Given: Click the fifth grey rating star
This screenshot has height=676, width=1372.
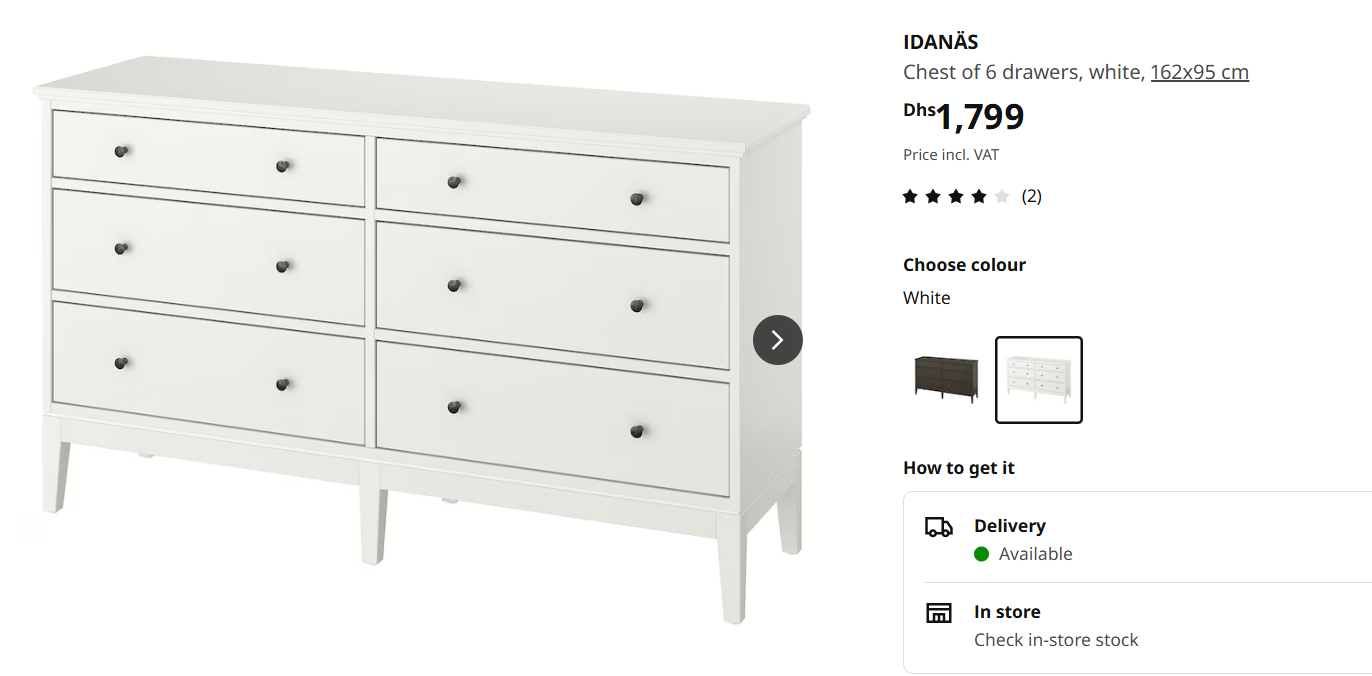Looking at the screenshot, I should click(x=1002, y=196).
